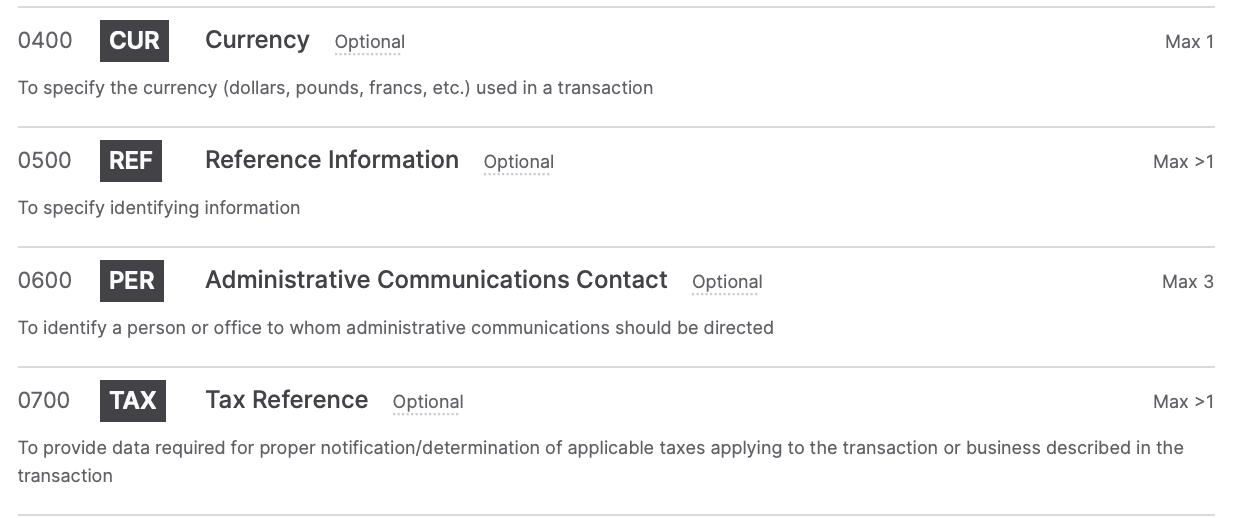Select position number 0500
1240x518 pixels.
45,161
